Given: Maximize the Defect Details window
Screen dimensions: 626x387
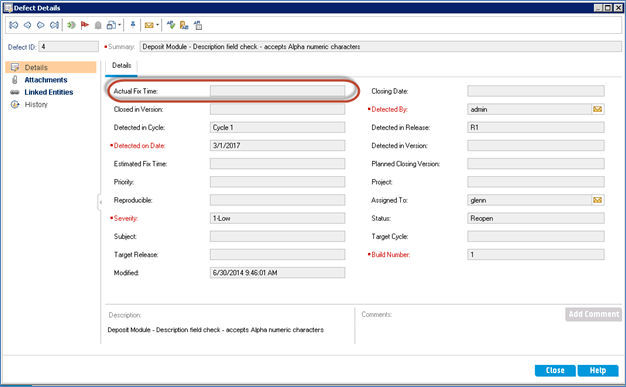Looking at the screenshot, I should click(608, 8).
